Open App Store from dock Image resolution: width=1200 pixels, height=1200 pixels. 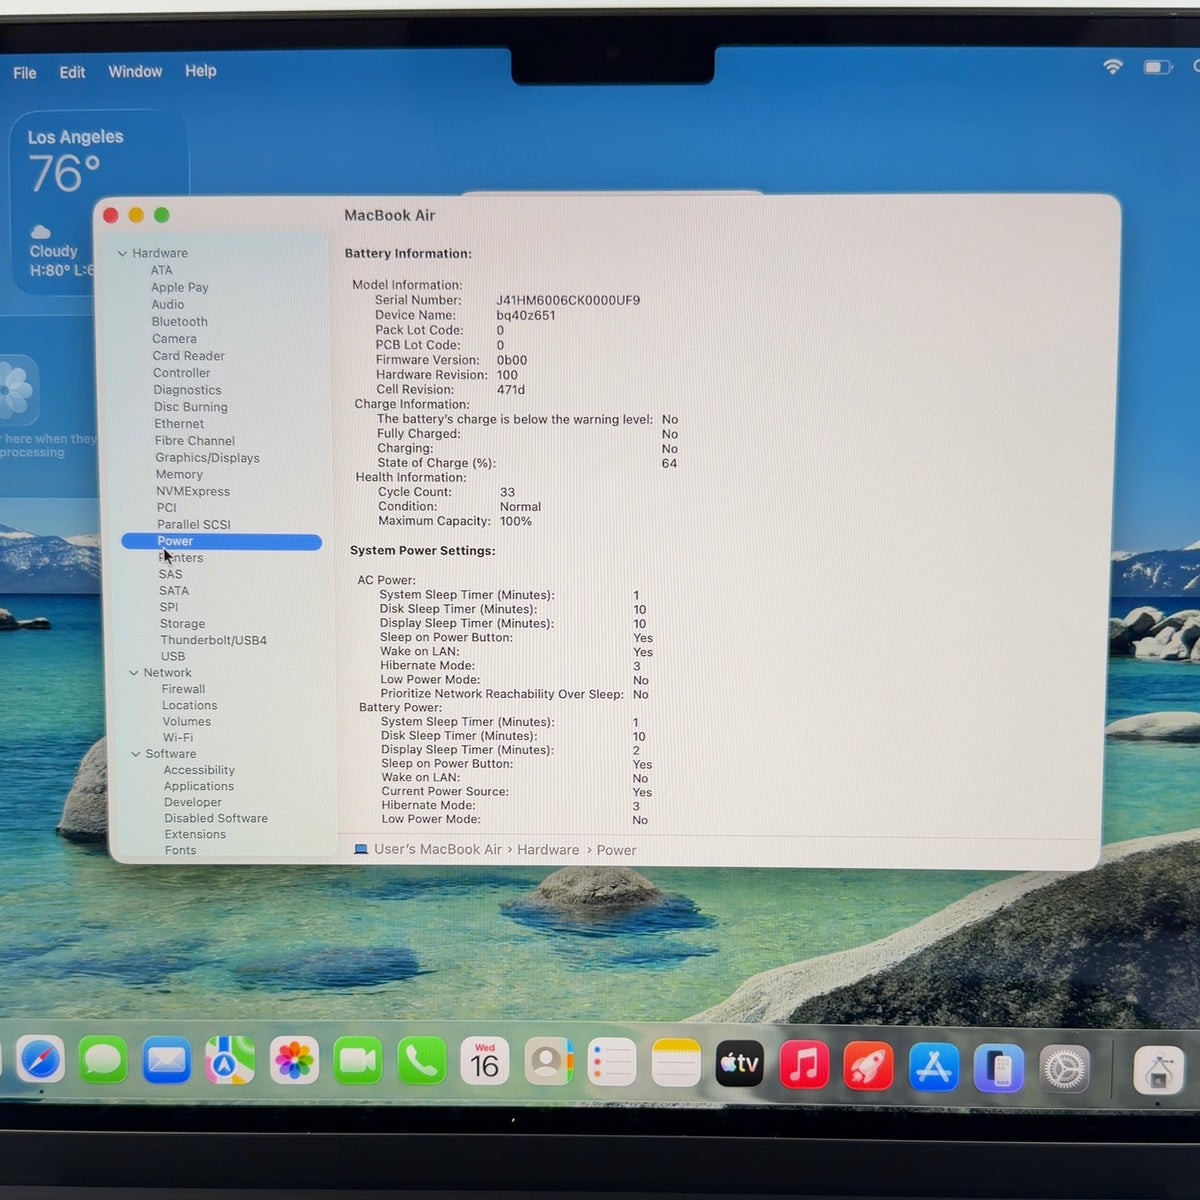pos(933,1066)
